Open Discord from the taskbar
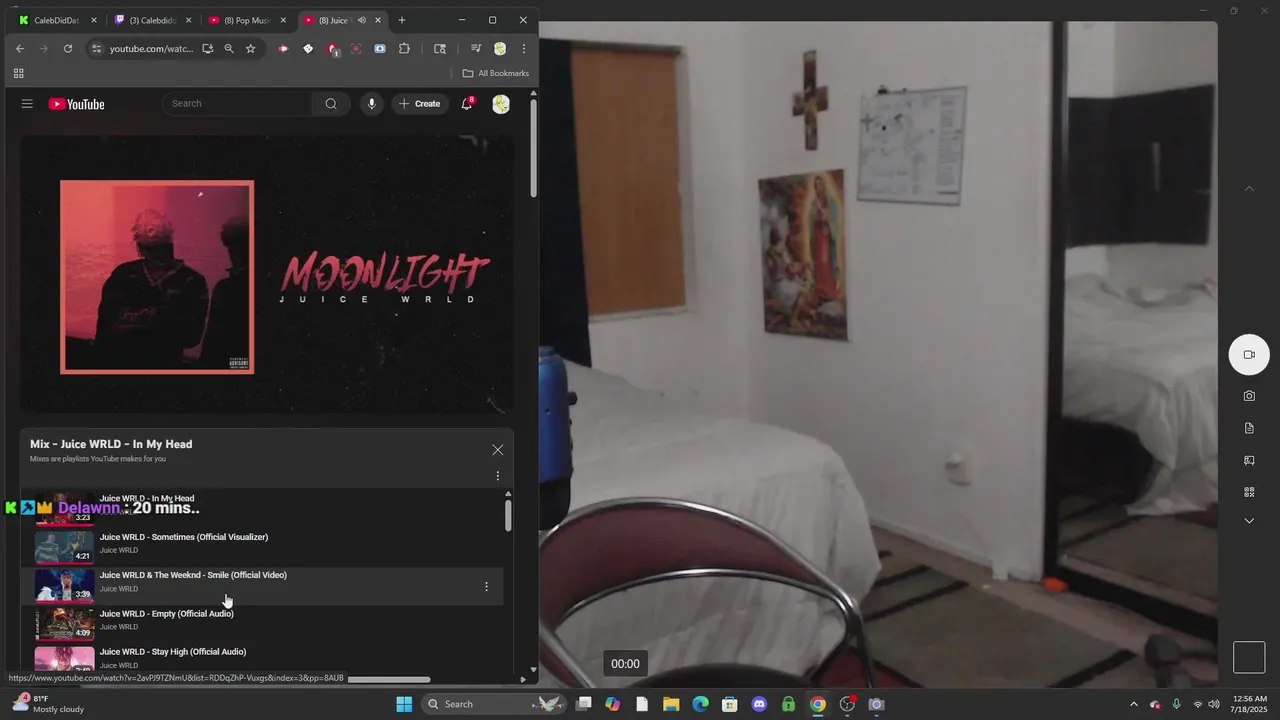Screen dimensions: 1280x720 click(759, 704)
